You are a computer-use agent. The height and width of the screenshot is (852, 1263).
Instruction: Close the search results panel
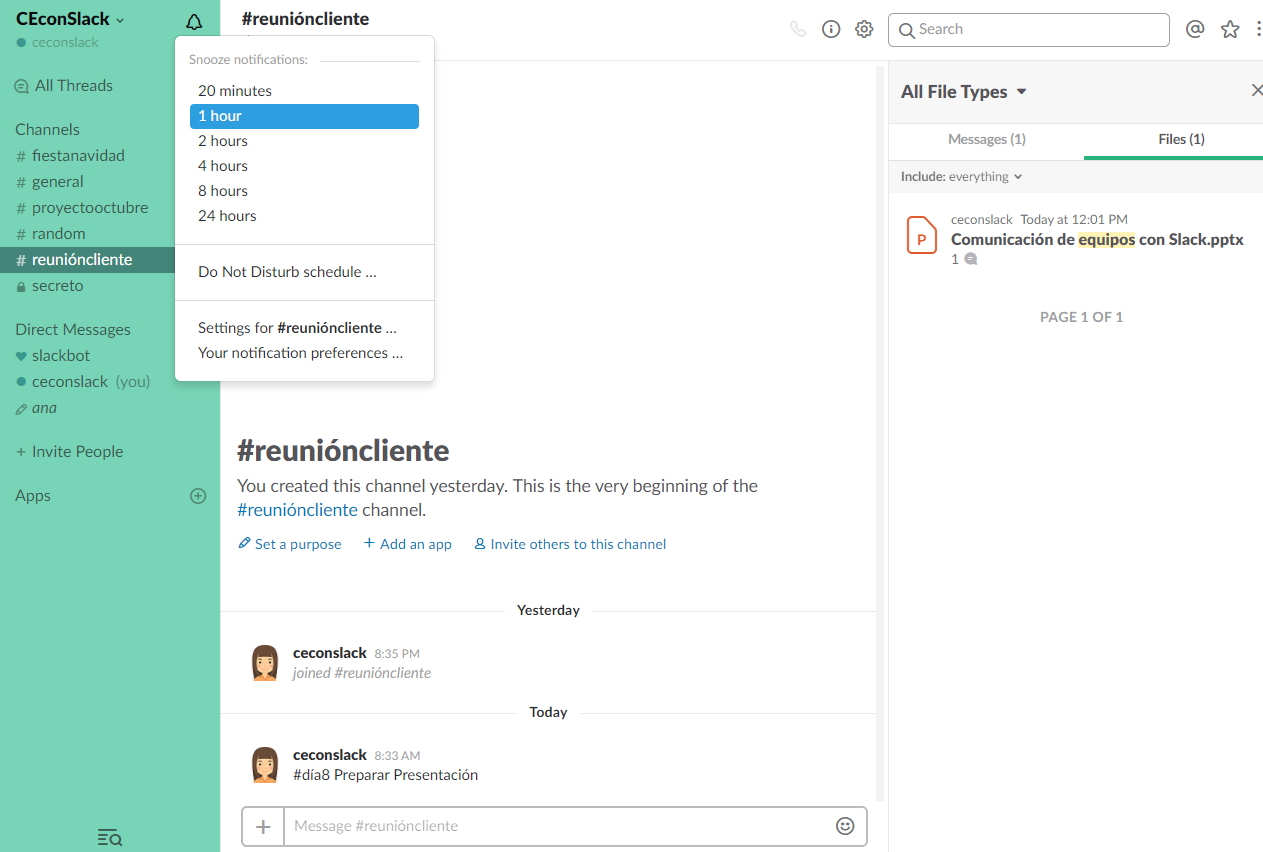pos(1257,90)
